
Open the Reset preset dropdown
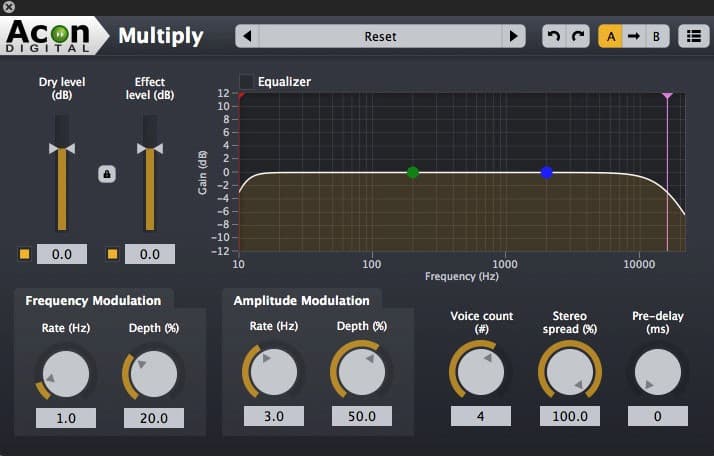[380, 36]
